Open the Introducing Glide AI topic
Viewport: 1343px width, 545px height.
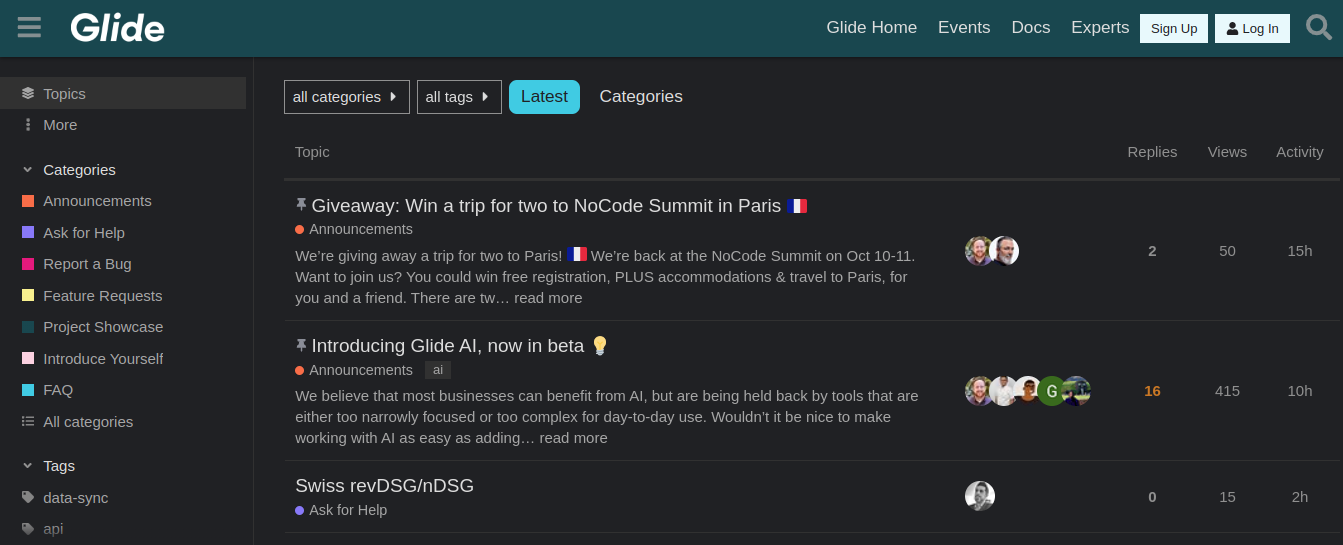coord(447,346)
